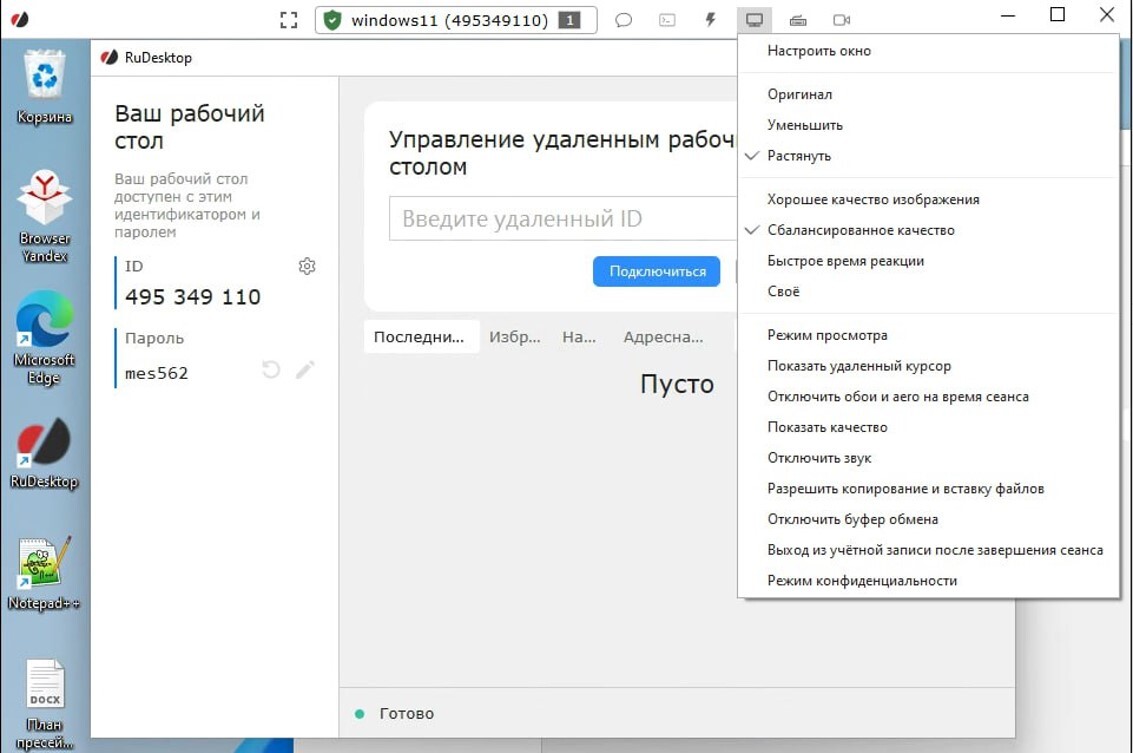Edit the password using the pencil icon
The image size is (1133, 753).
(306, 370)
